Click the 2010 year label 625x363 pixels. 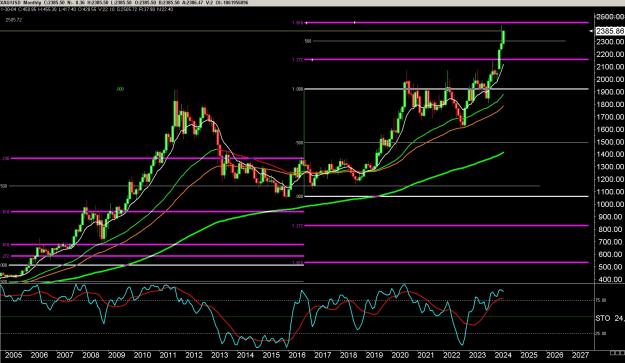(142, 355)
